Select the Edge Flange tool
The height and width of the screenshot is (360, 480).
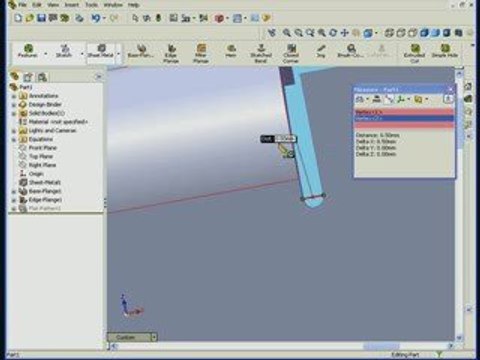pos(171,53)
